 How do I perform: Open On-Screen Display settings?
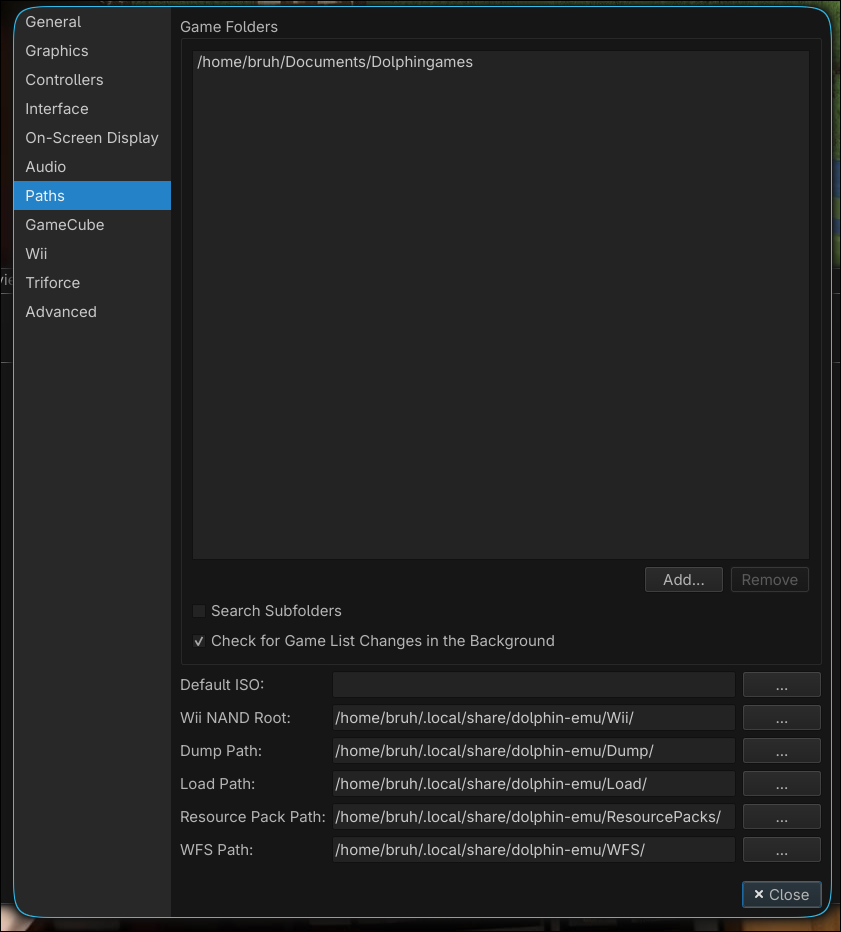[x=92, y=138]
